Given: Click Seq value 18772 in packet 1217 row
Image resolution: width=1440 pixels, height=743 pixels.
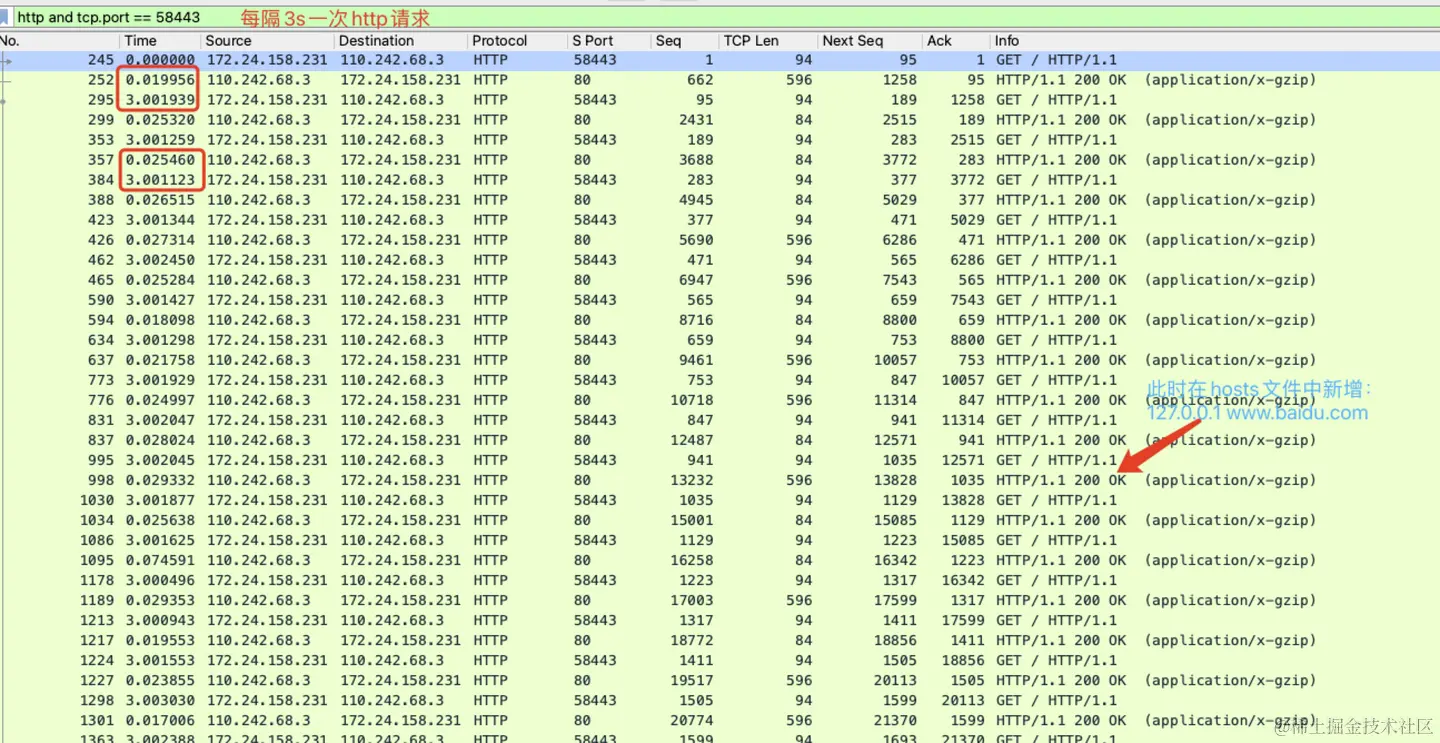Looking at the screenshot, I should [692, 640].
